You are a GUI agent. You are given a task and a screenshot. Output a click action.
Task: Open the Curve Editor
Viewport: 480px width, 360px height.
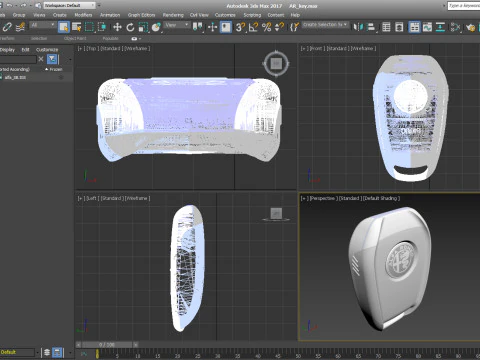tap(427, 27)
